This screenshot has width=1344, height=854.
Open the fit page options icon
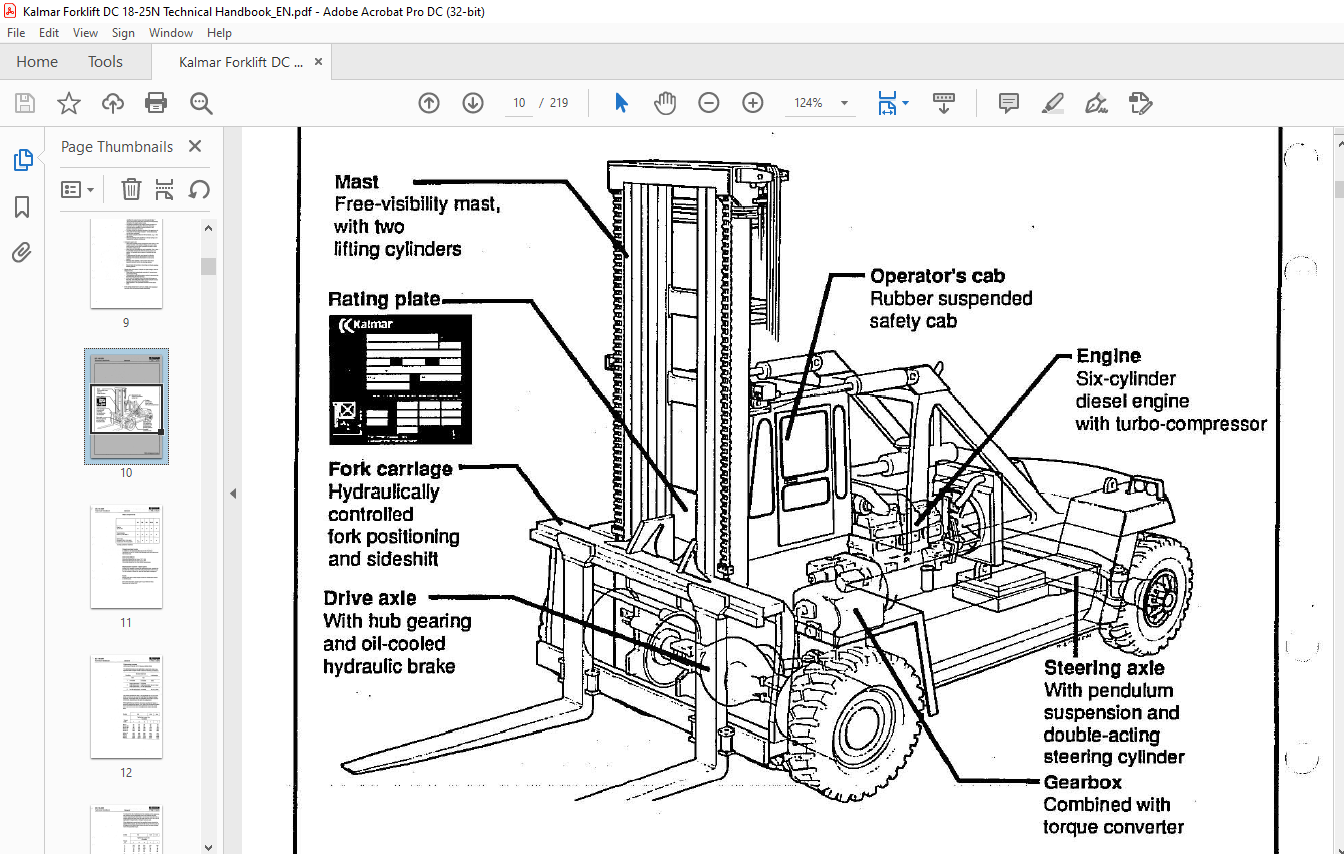(887, 103)
